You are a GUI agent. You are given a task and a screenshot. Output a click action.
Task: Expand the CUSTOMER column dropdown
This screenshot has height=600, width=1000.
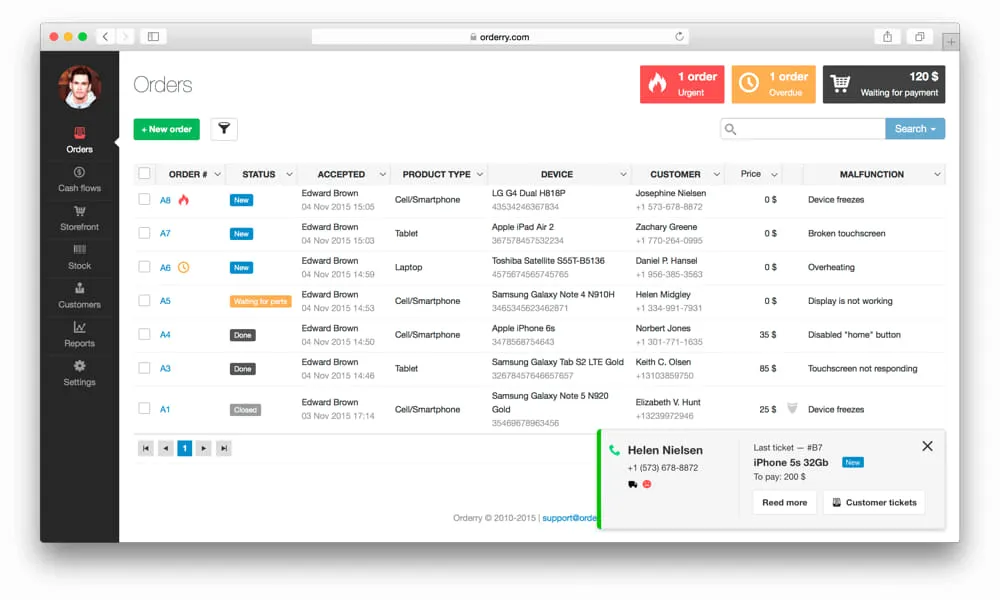pos(716,174)
